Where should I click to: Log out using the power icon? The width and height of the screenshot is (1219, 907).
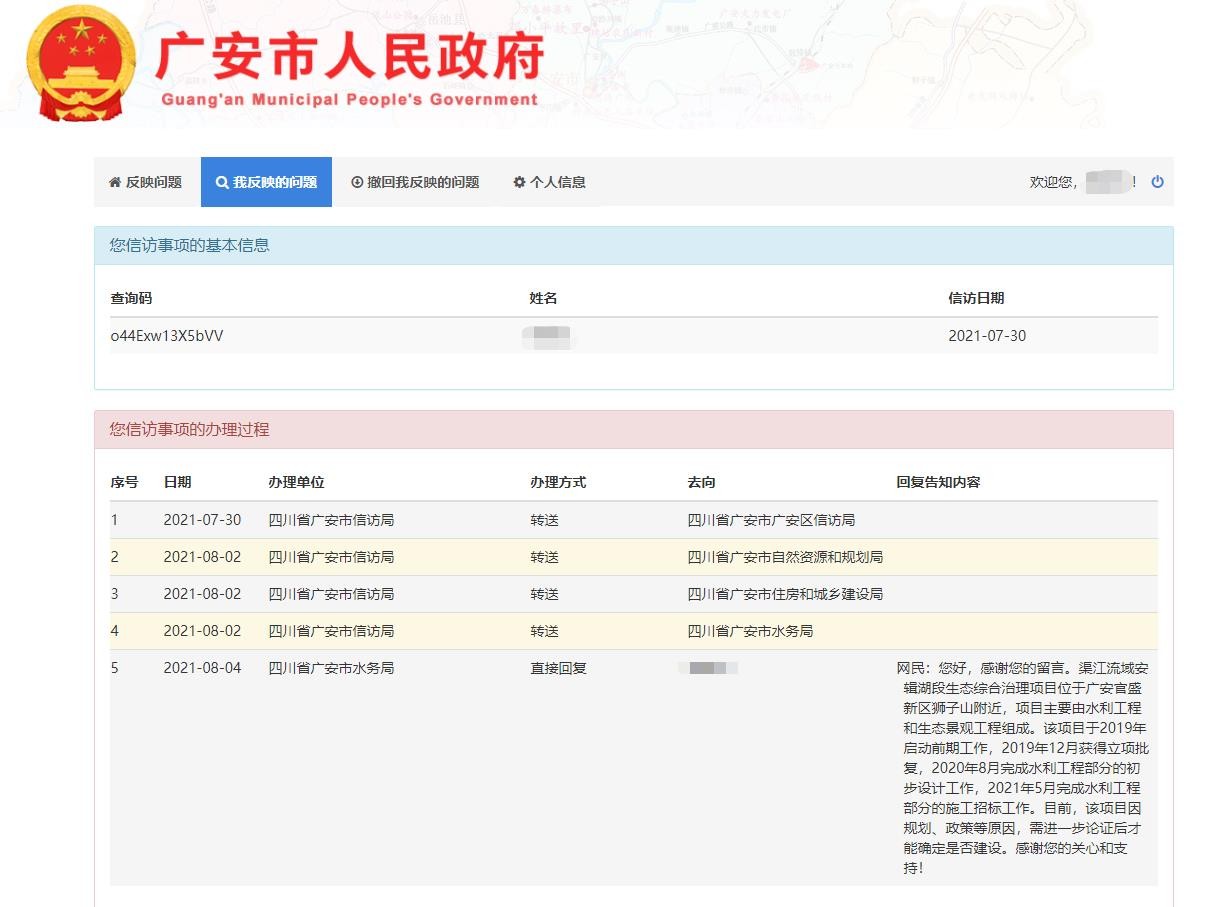pyautogui.click(x=1157, y=182)
